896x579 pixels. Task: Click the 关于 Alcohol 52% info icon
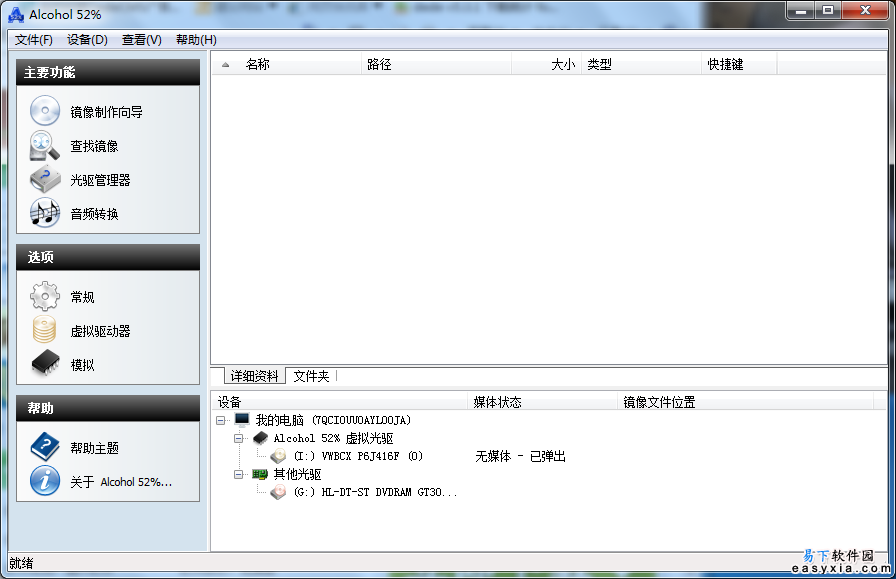pos(45,481)
